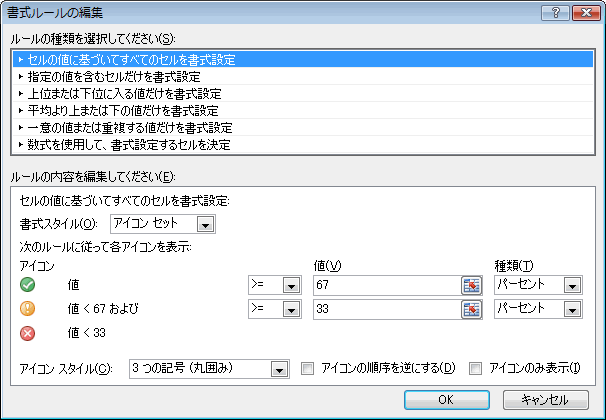Select rule type 指定の値を含むセルだけを書式設定
This screenshot has height=420, width=606.
(x=303, y=77)
